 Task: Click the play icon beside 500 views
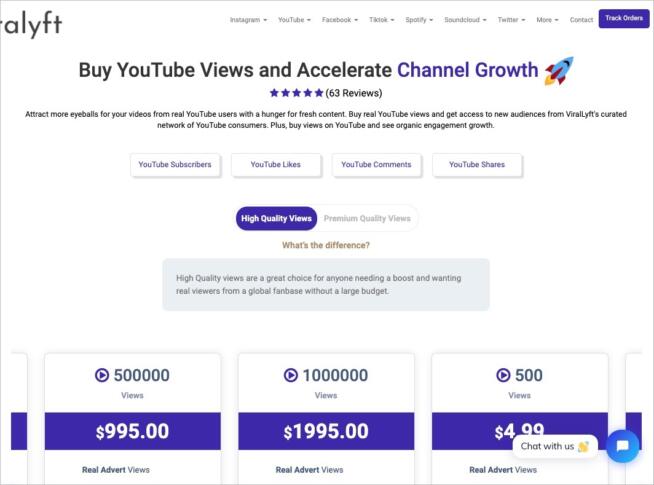click(x=503, y=375)
